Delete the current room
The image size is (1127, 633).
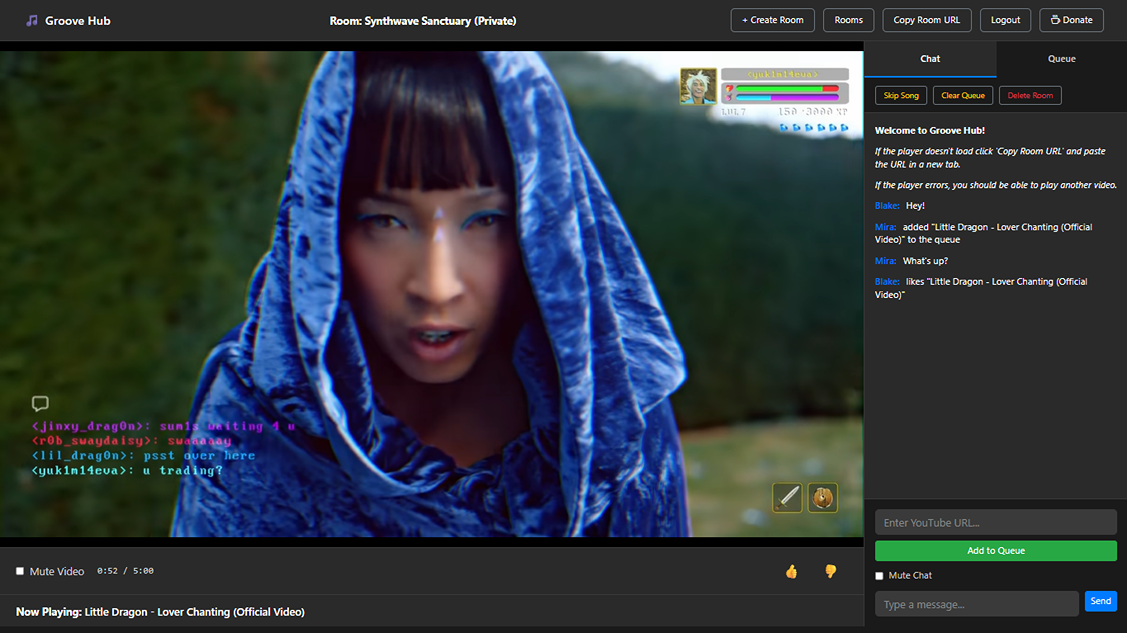(x=1030, y=96)
